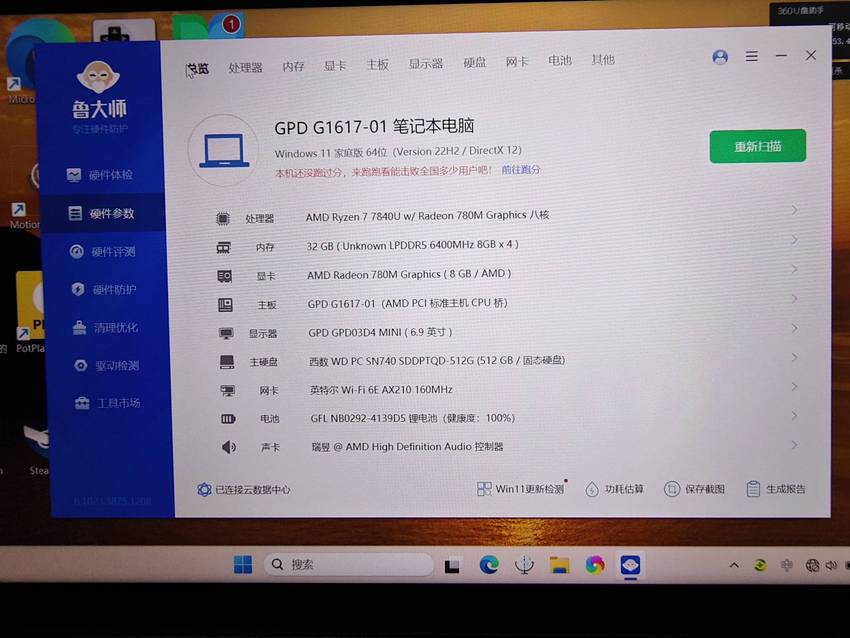This screenshot has height=638, width=850.
Task: Click the 鲁大师 logo avatar
Action: [98, 77]
